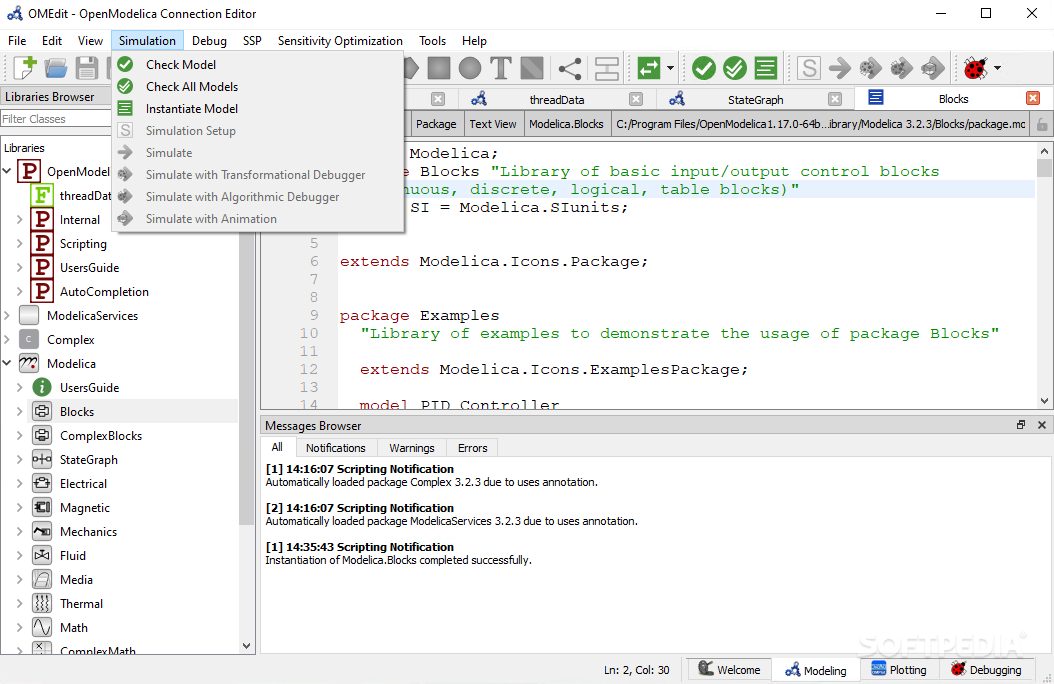
Task: Switch to the Welcome perspective
Action: (x=729, y=670)
